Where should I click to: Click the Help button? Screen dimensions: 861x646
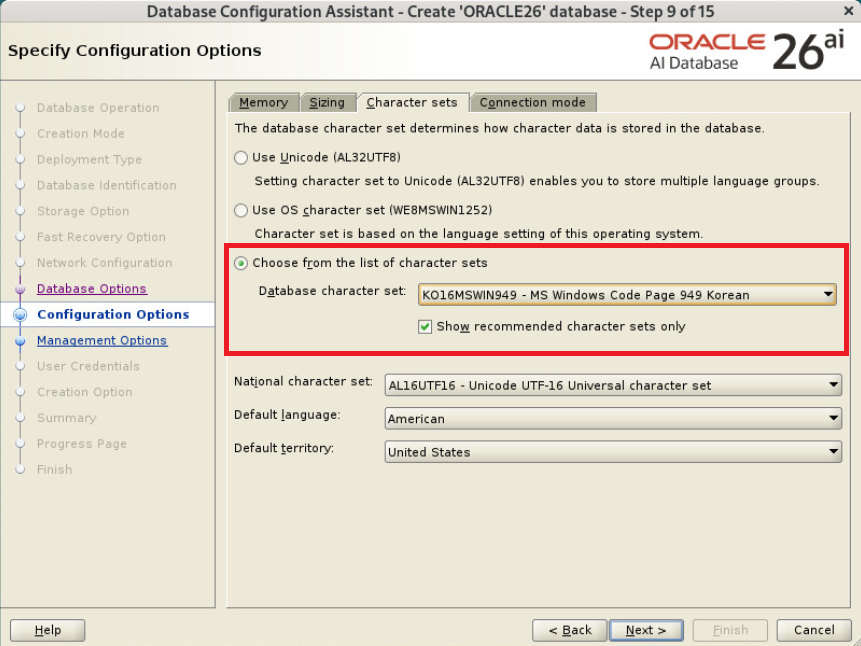[48, 630]
